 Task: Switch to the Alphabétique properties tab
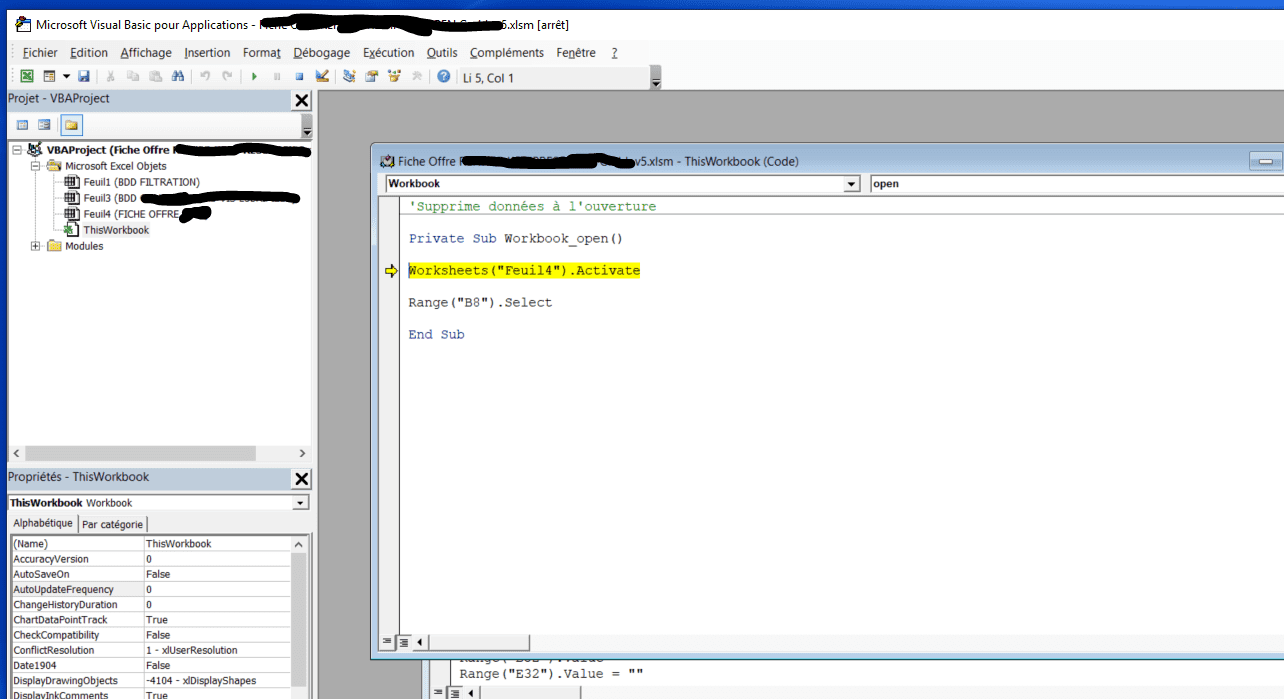coord(43,523)
